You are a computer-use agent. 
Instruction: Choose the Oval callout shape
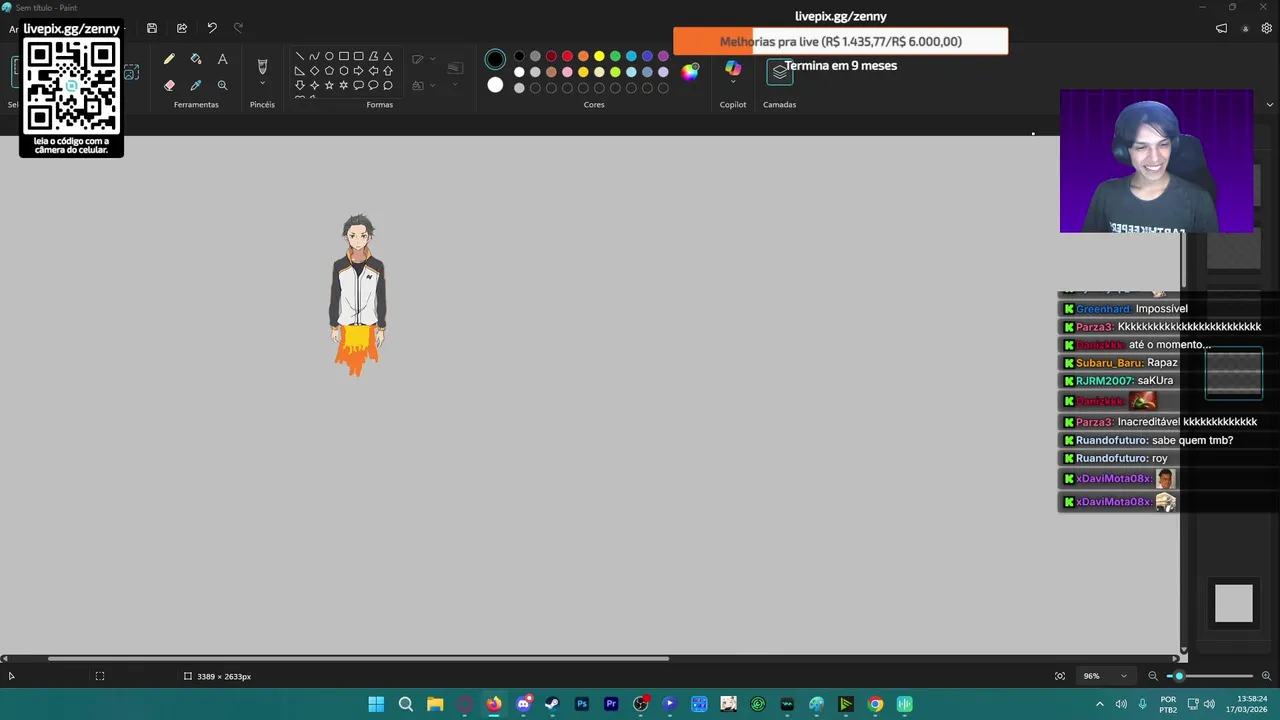pos(373,85)
